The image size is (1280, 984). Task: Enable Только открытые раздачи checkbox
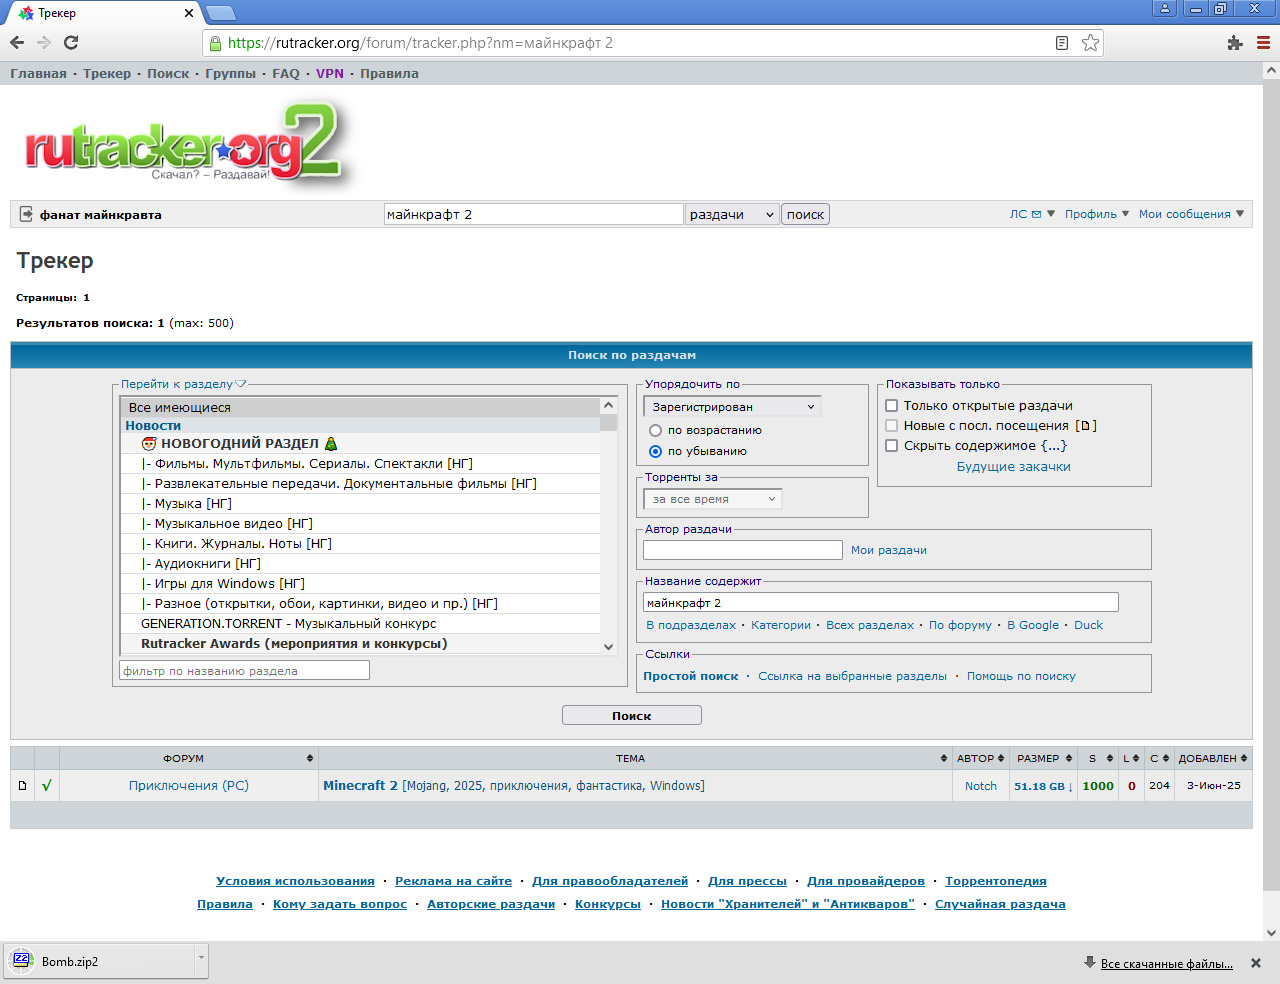pos(892,406)
